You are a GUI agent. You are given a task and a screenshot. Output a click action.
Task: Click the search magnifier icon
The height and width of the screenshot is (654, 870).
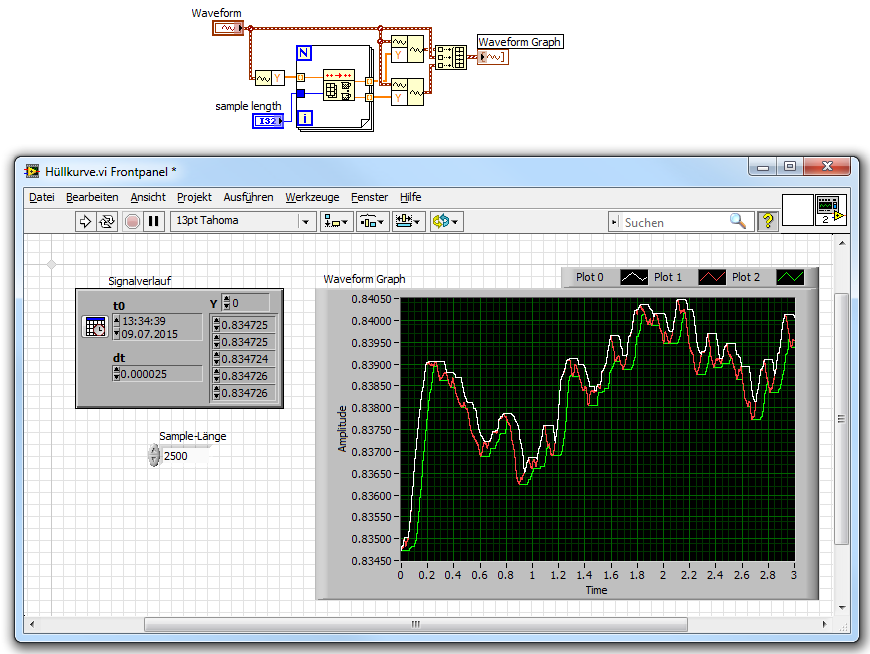tap(738, 221)
